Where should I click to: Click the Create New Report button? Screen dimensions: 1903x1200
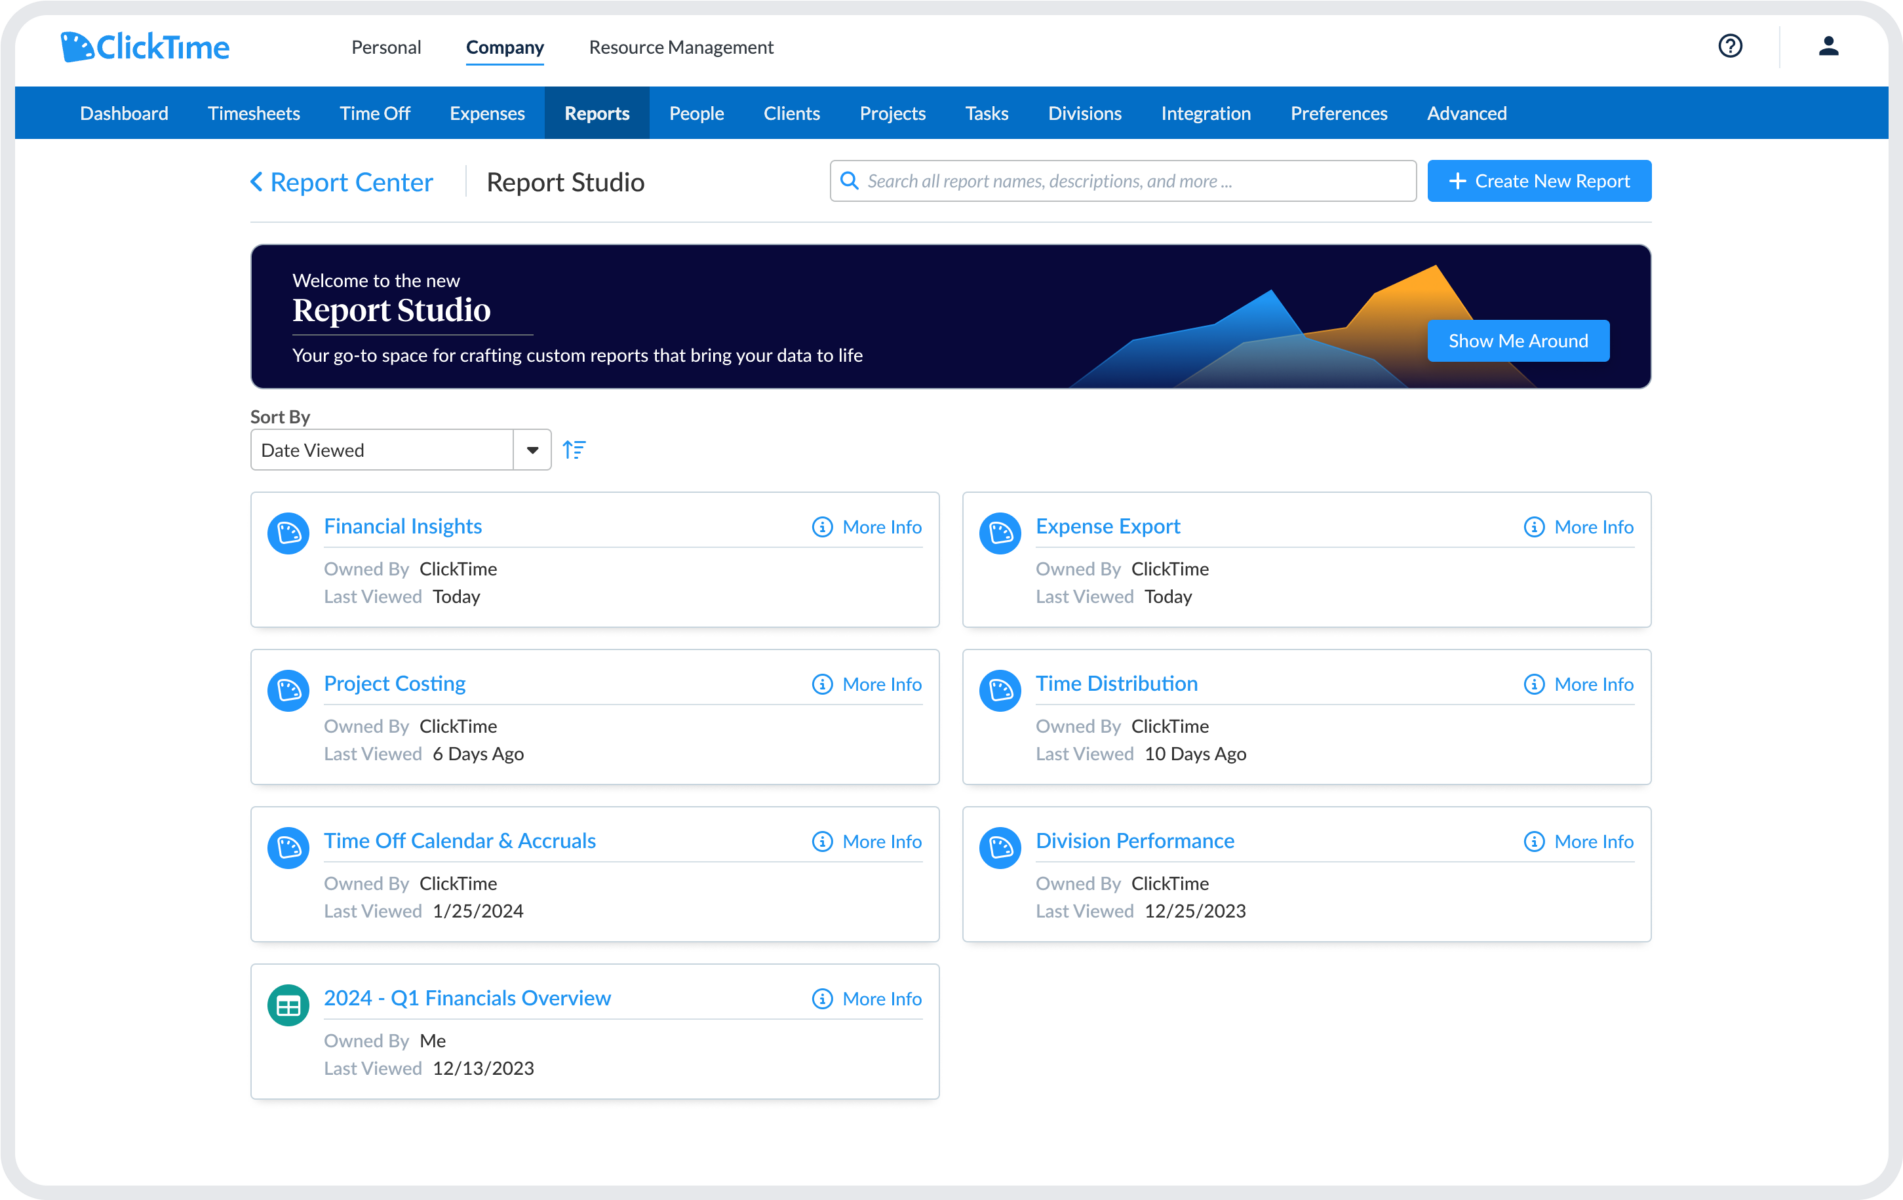pos(1539,181)
